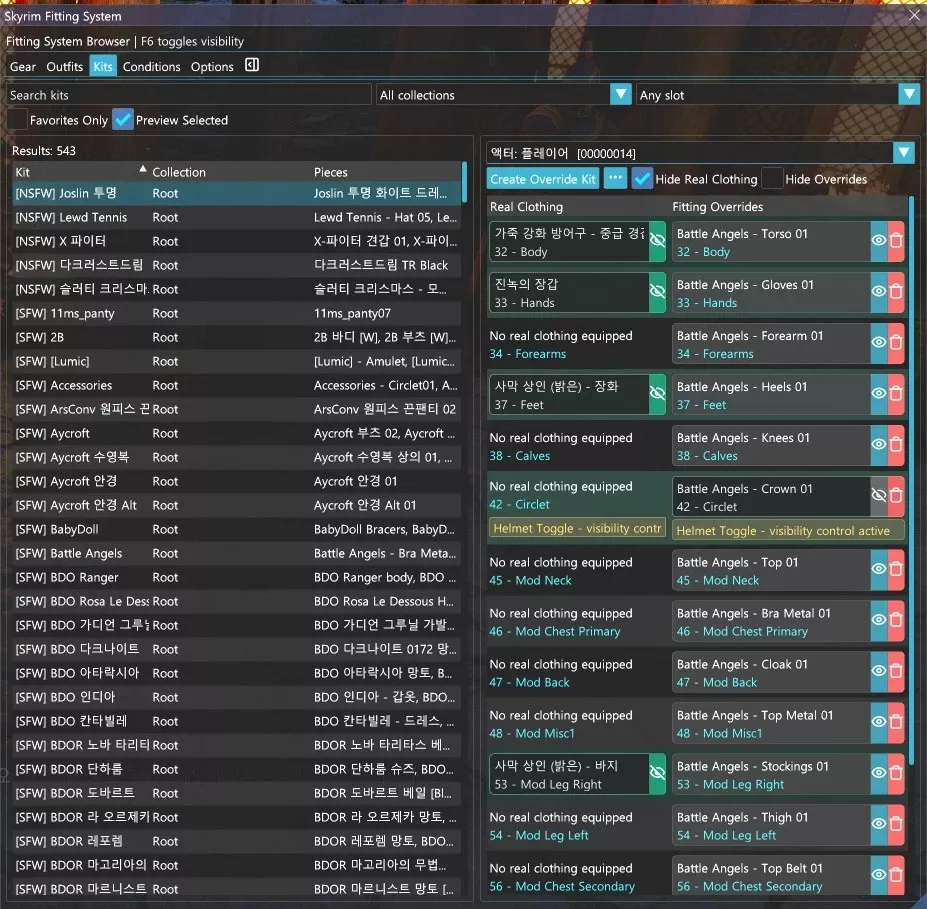The height and width of the screenshot is (909, 927).
Task: Select the [SFW] BabyDoll kit row
Action: pos(236,529)
